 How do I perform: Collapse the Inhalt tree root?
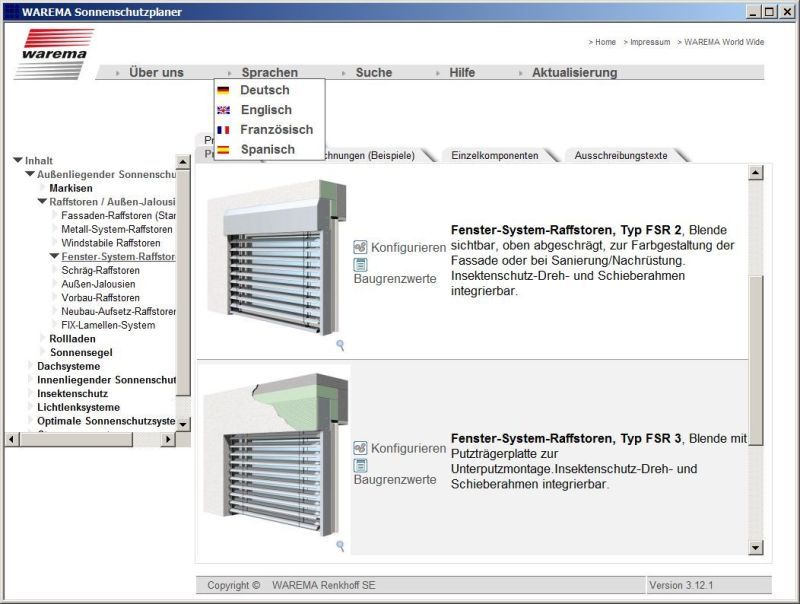18,160
